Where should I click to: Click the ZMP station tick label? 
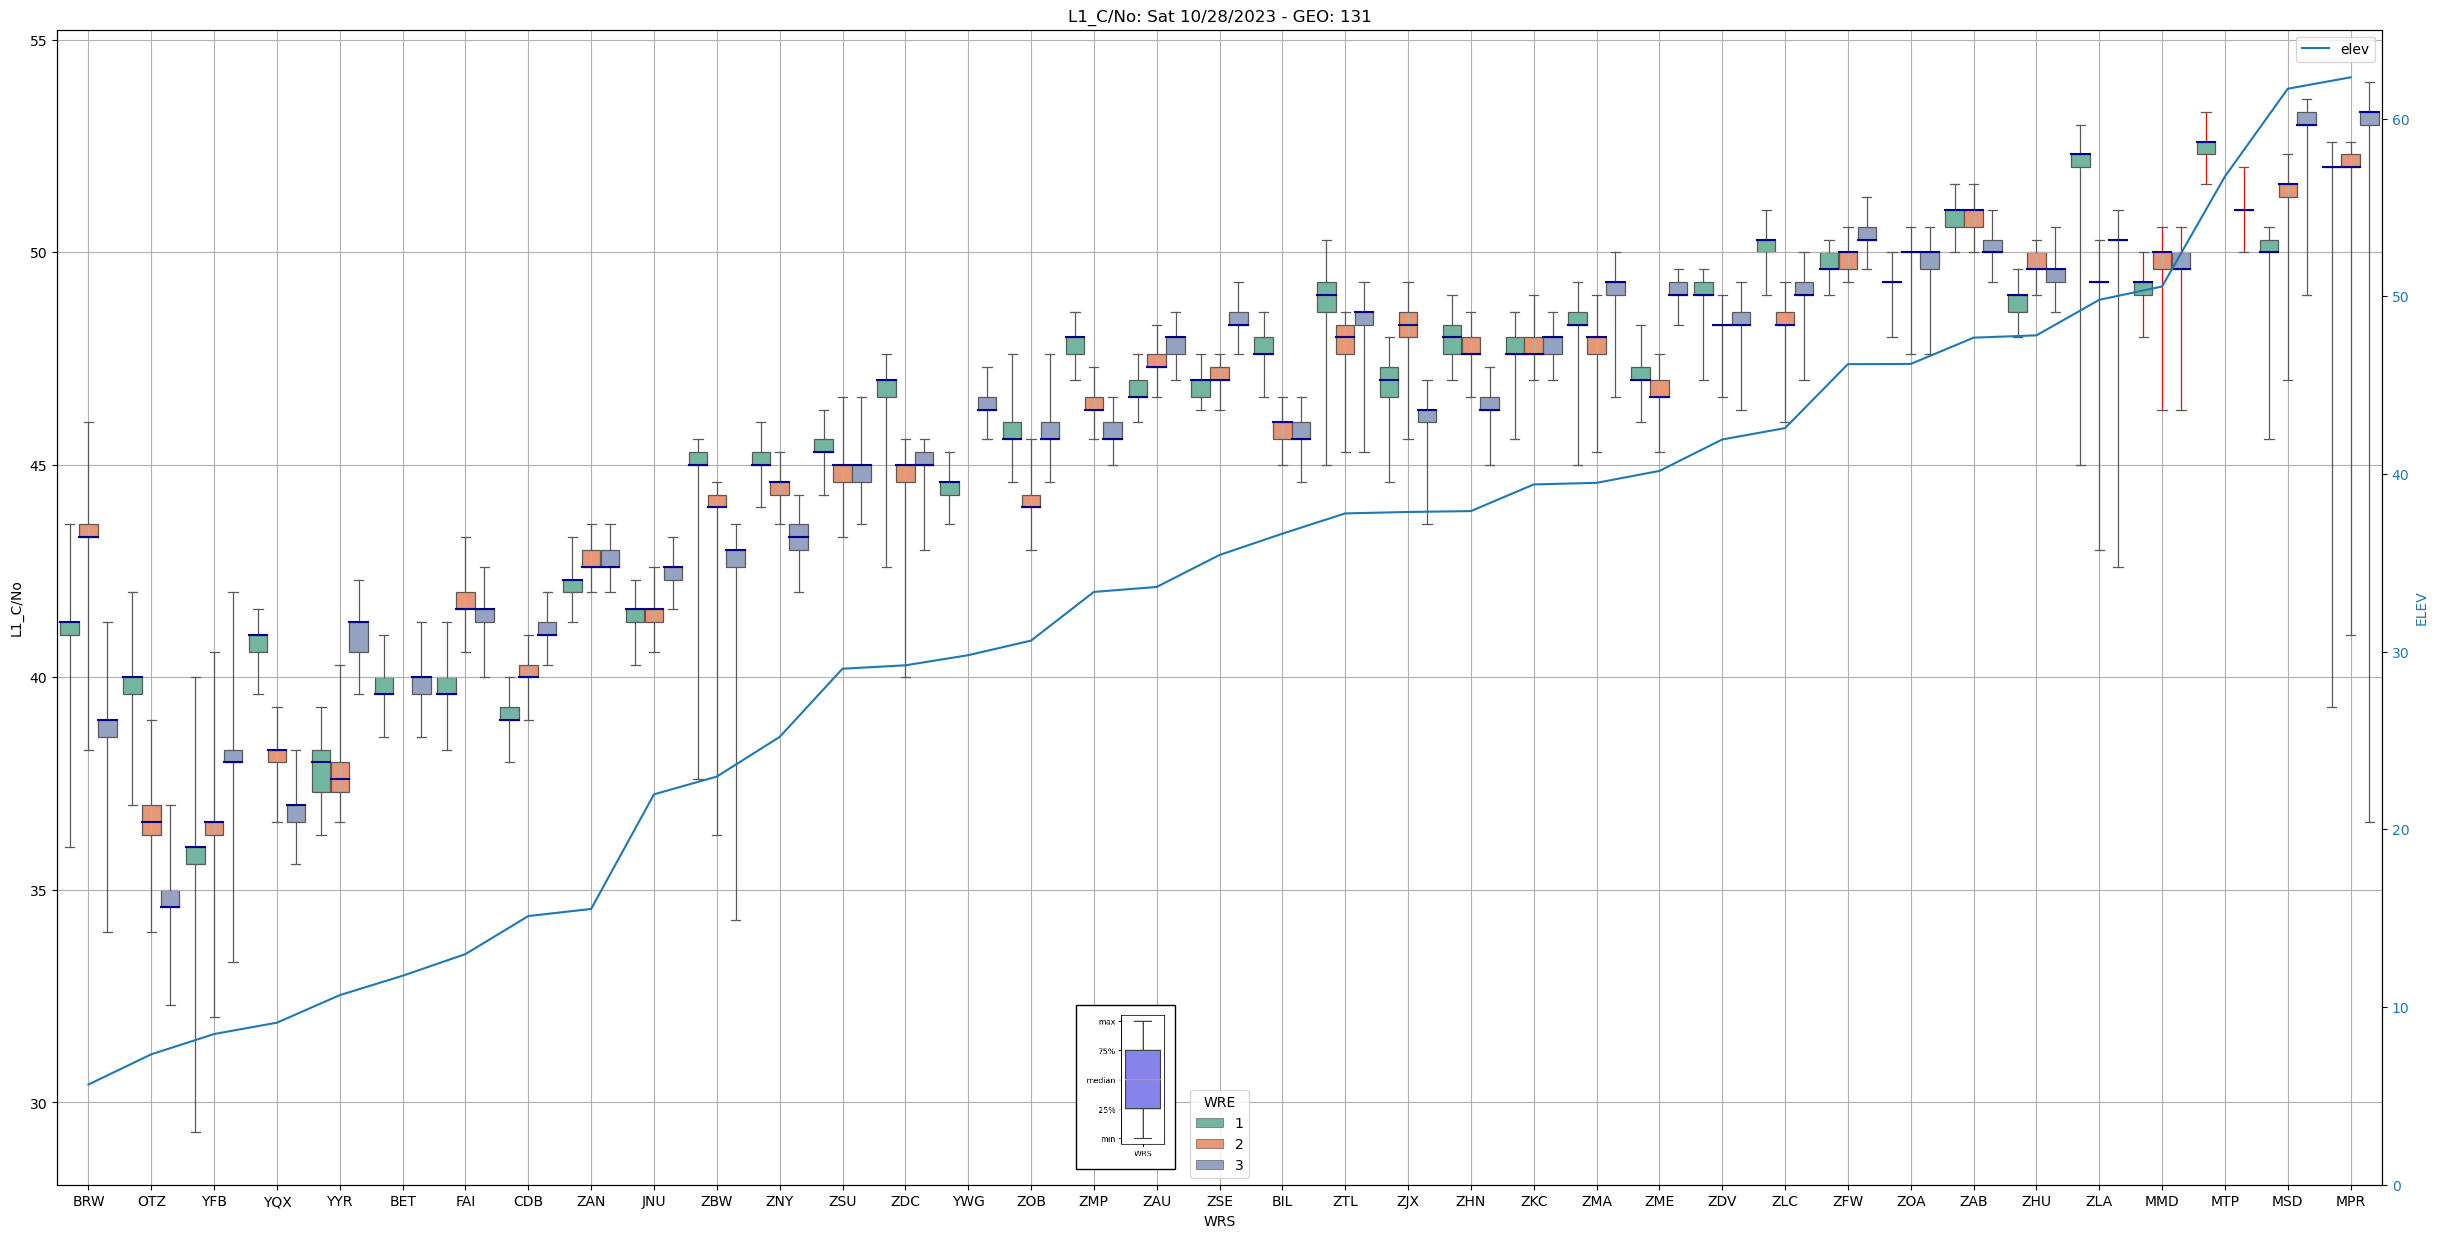tap(1094, 1201)
